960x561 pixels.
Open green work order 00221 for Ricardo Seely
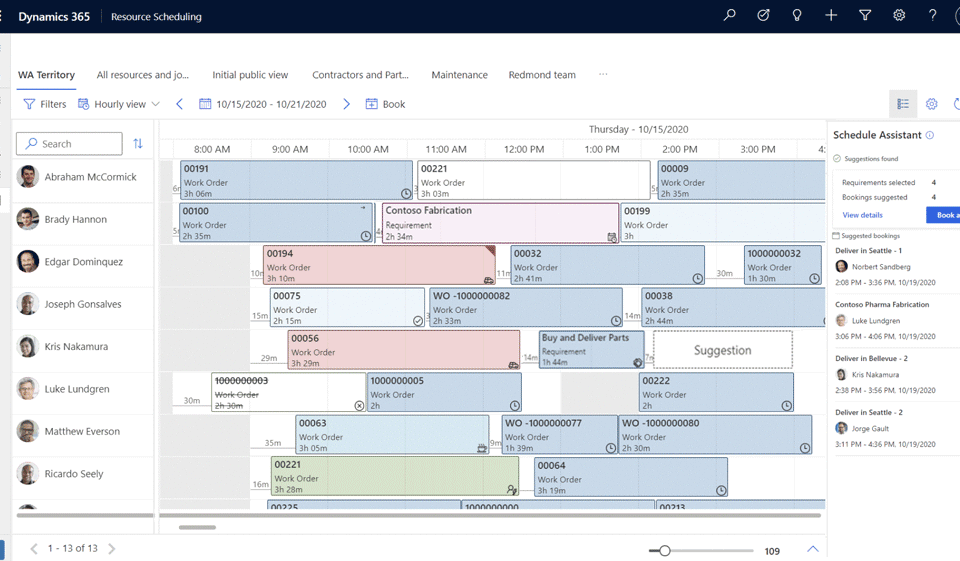pos(395,477)
